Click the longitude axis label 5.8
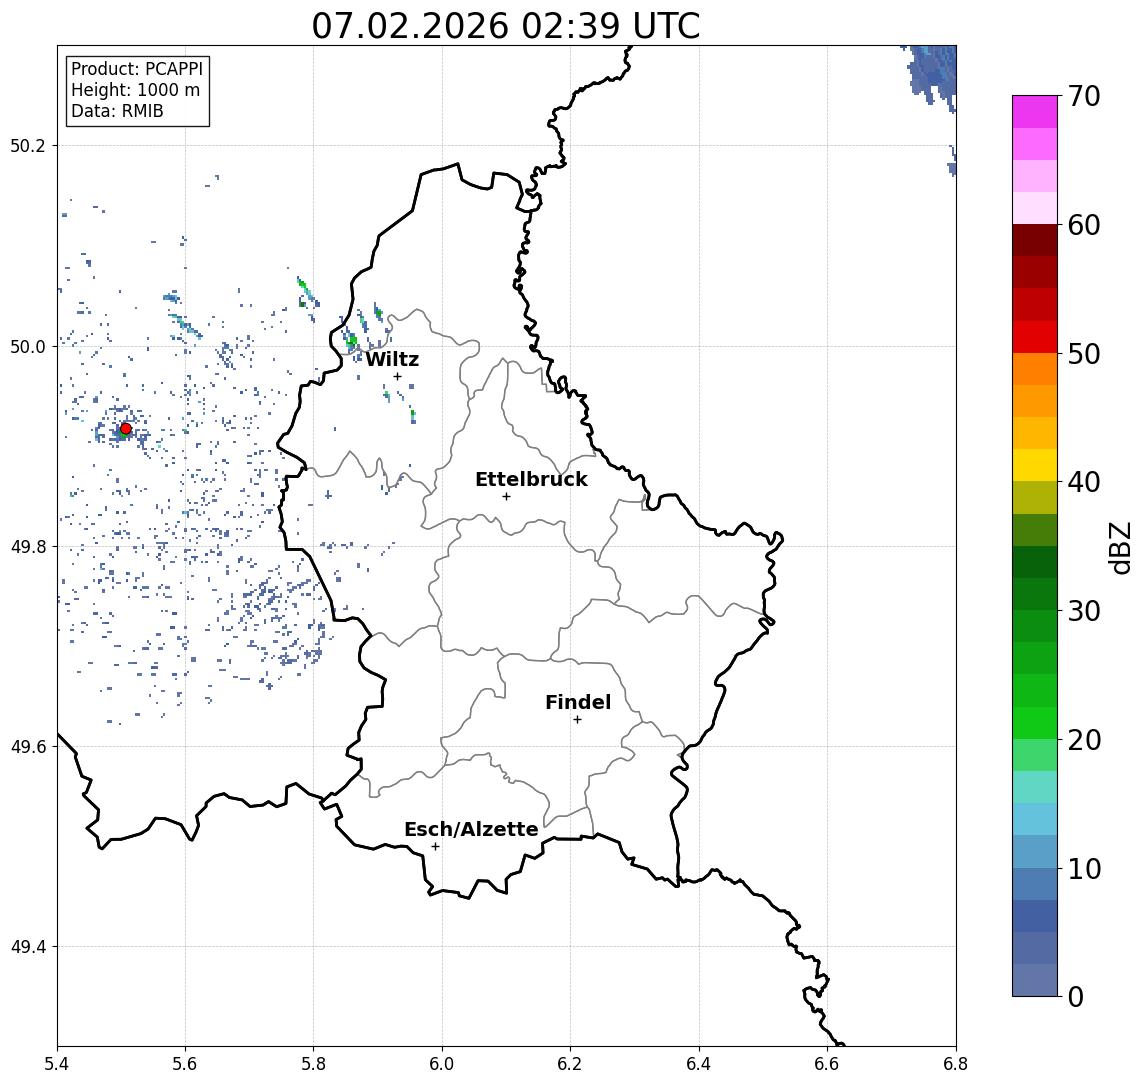 313,1064
